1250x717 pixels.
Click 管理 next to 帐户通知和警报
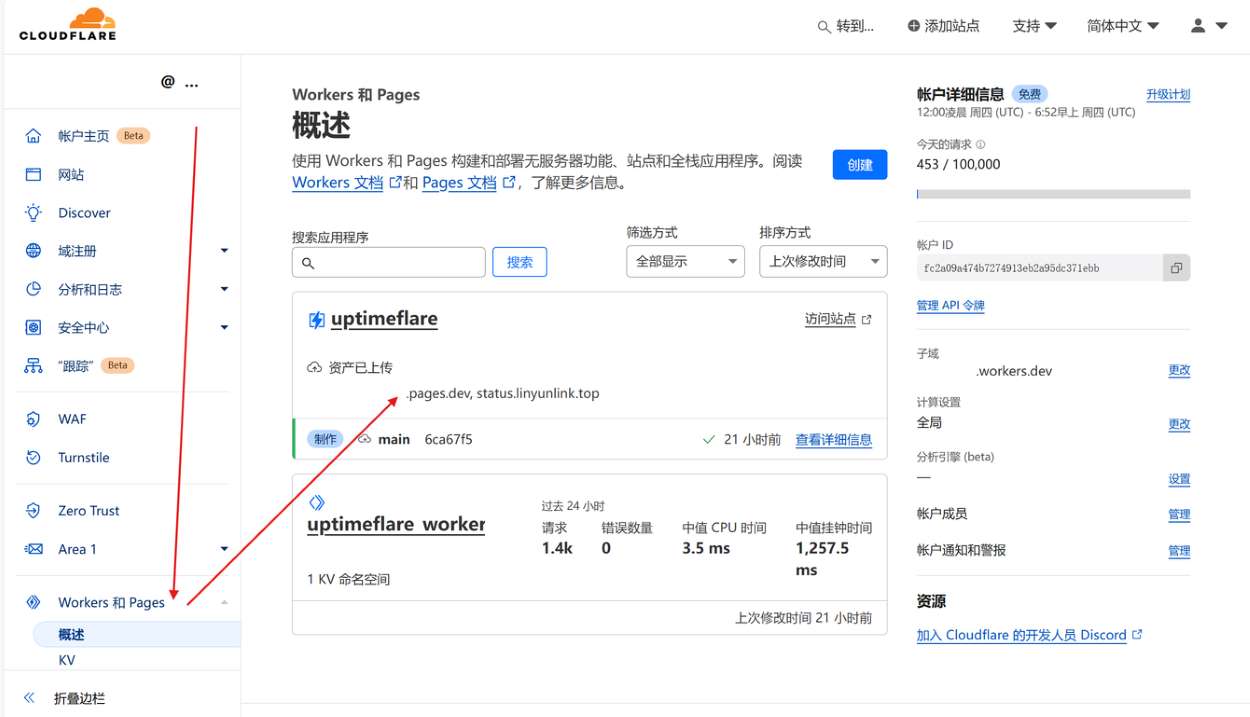(1179, 551)
